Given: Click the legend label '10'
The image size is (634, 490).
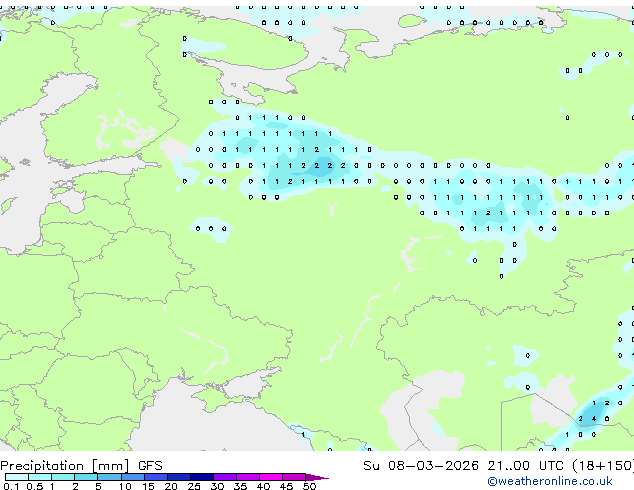Looking at the screenshot, I should click(125, 486).
